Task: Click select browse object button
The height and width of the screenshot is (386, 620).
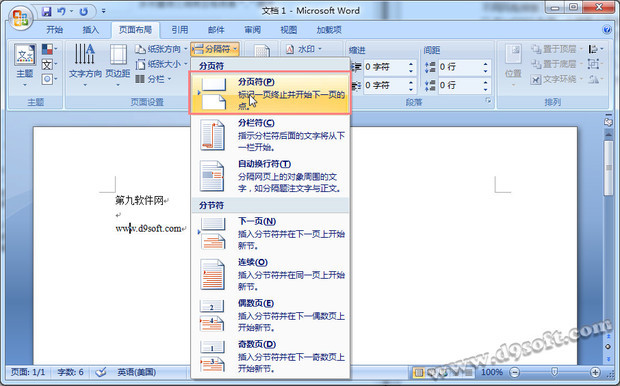Action: coord(609,347)
